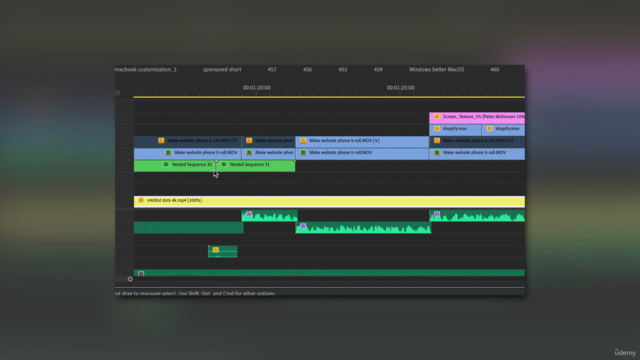Click the green fx badge on the short light-blue Make website phon clip

click(x=249, y=153)
